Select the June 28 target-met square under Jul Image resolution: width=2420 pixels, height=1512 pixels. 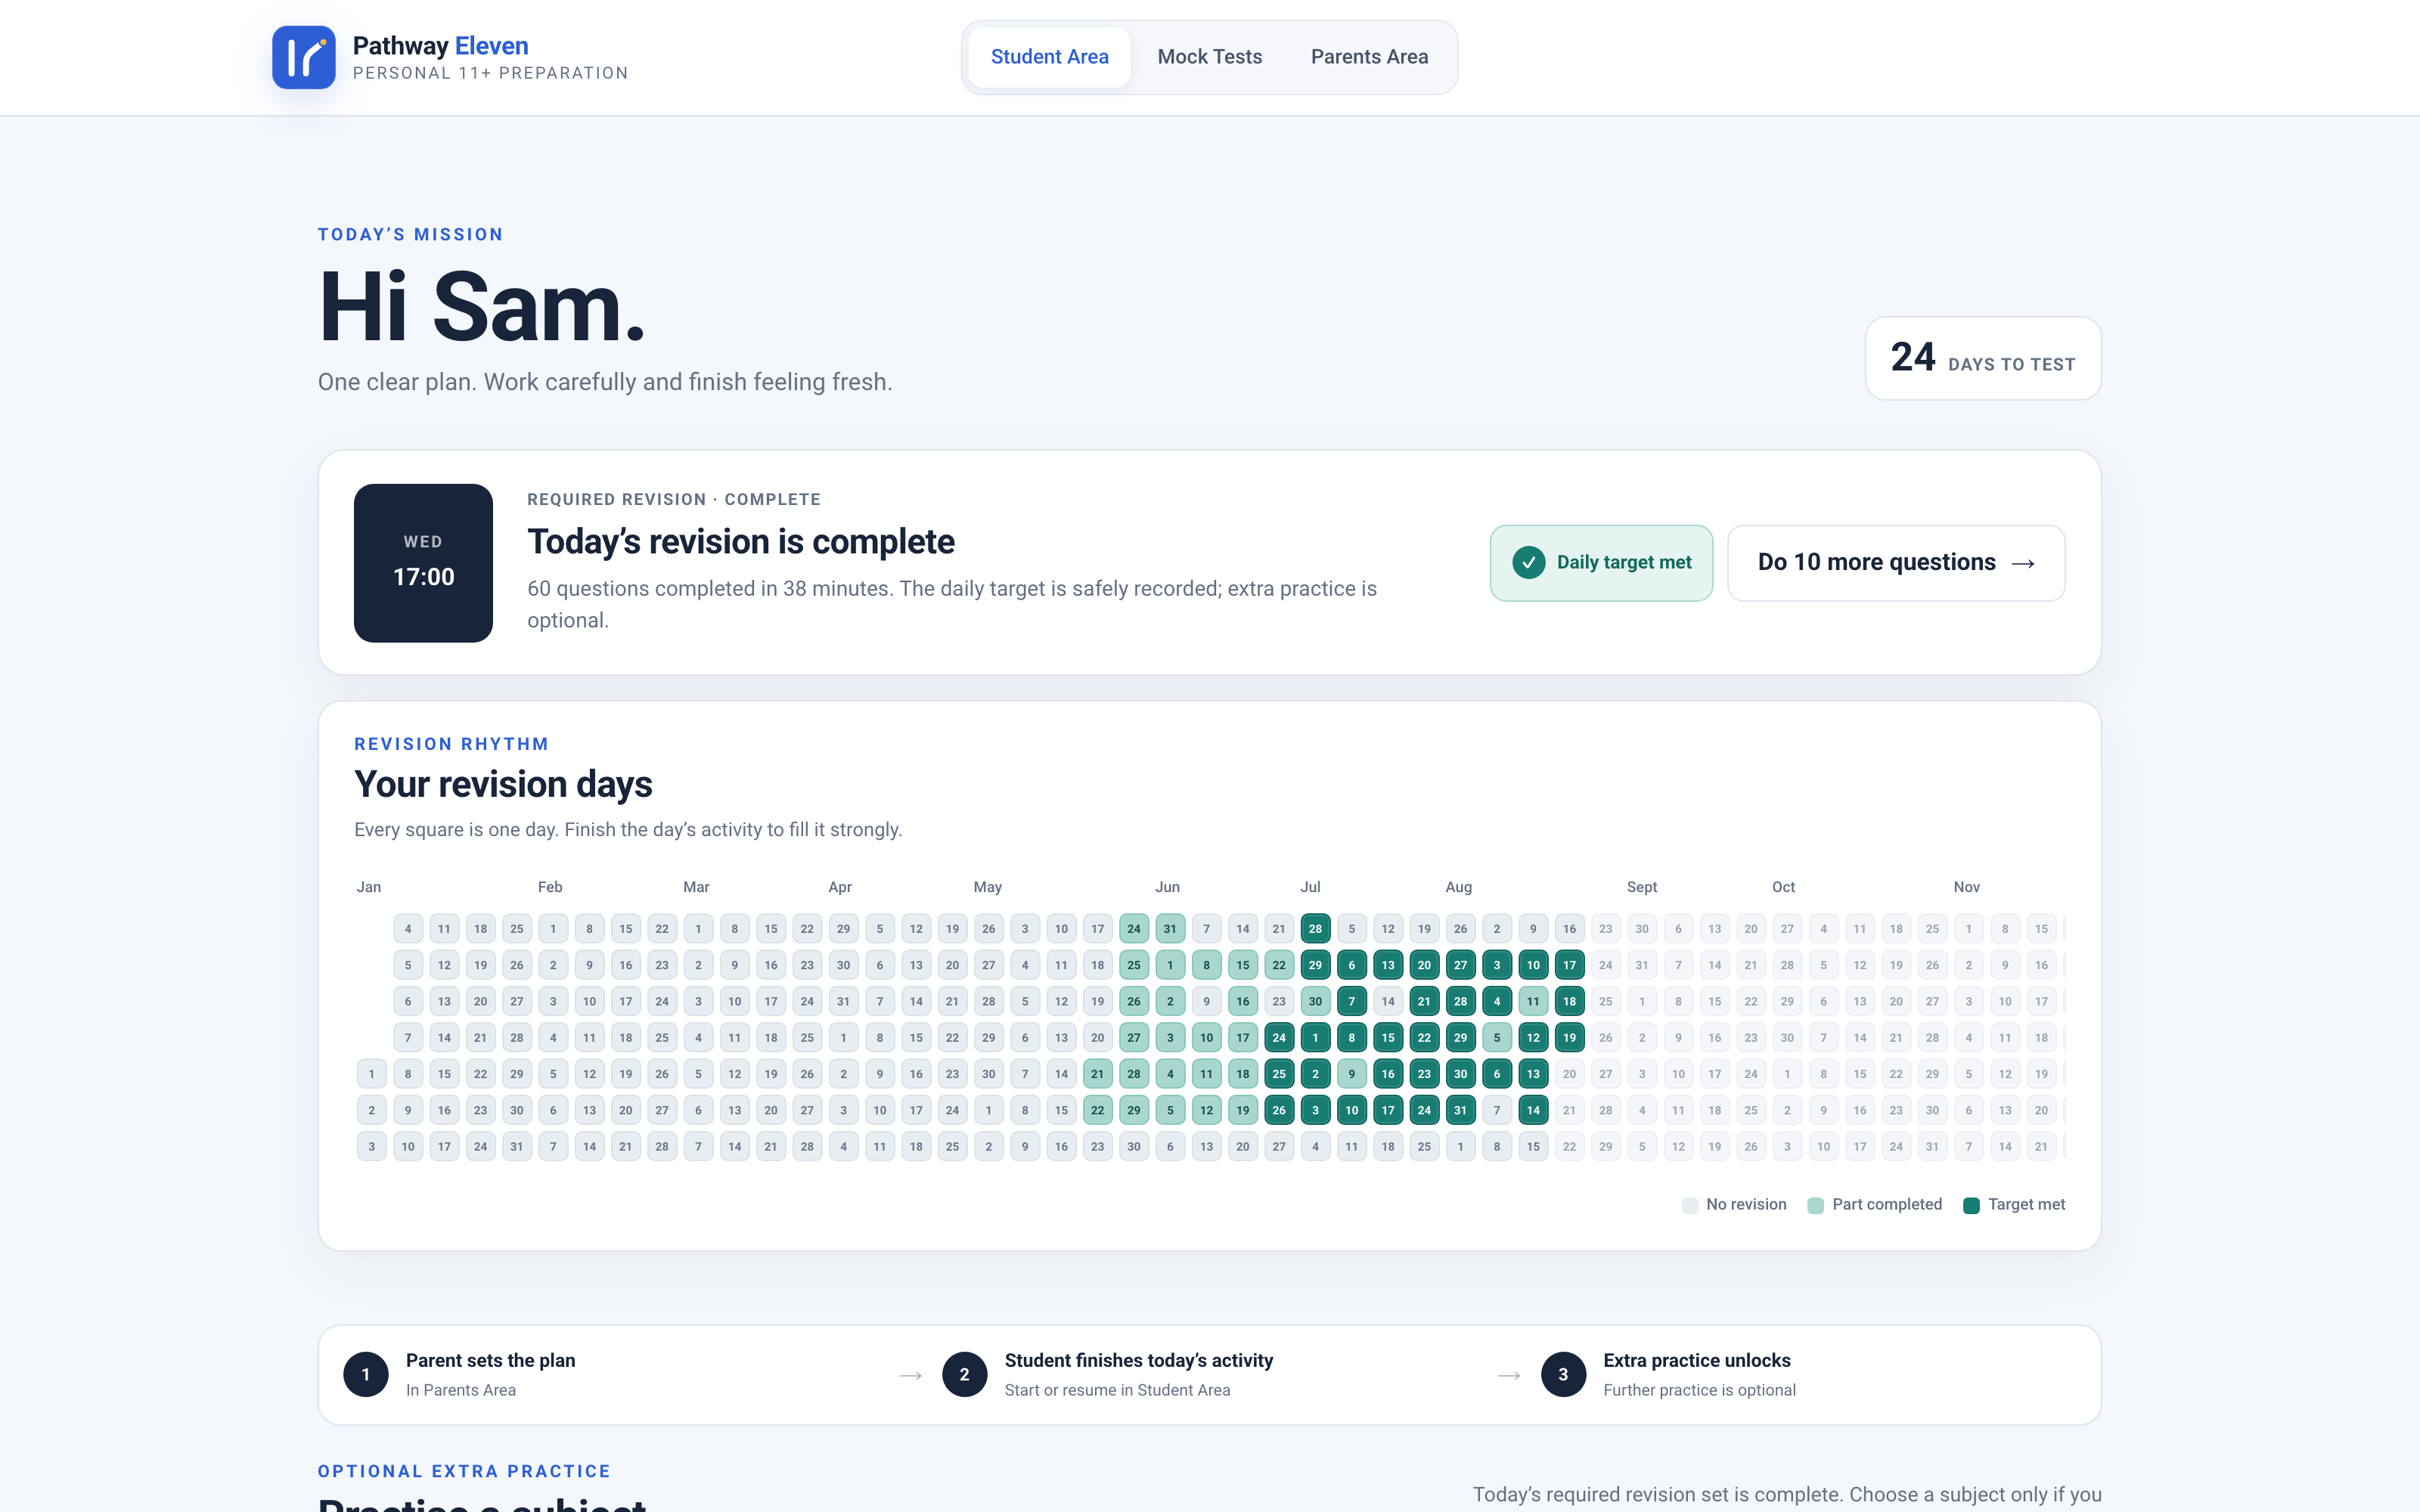[x=1315, y=929]
